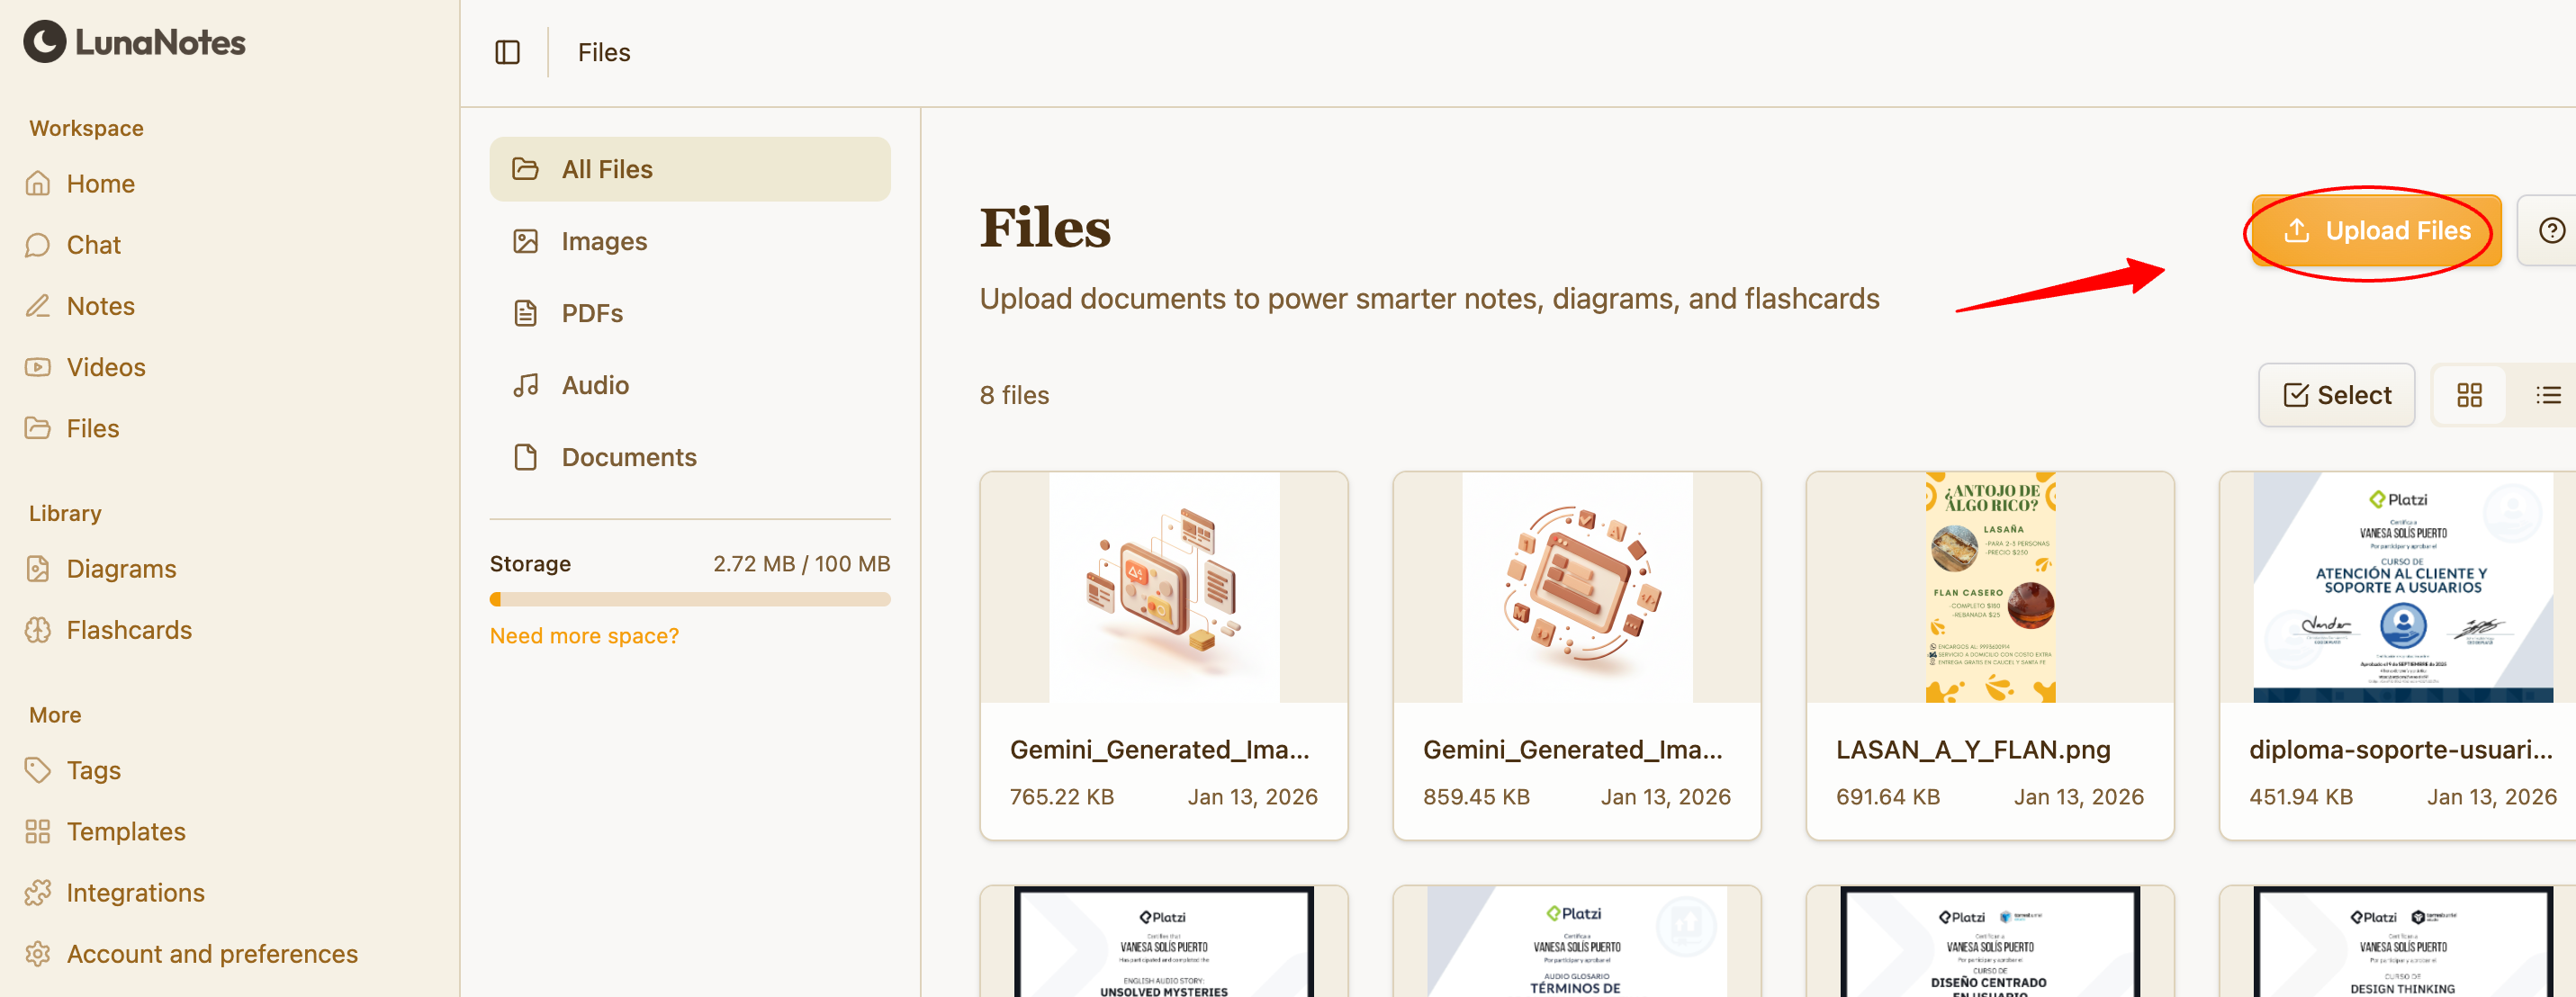This screenshot has width=2576, height=997.
Task: Toggle the sidebar panel icon
Action: coord(507,52)
